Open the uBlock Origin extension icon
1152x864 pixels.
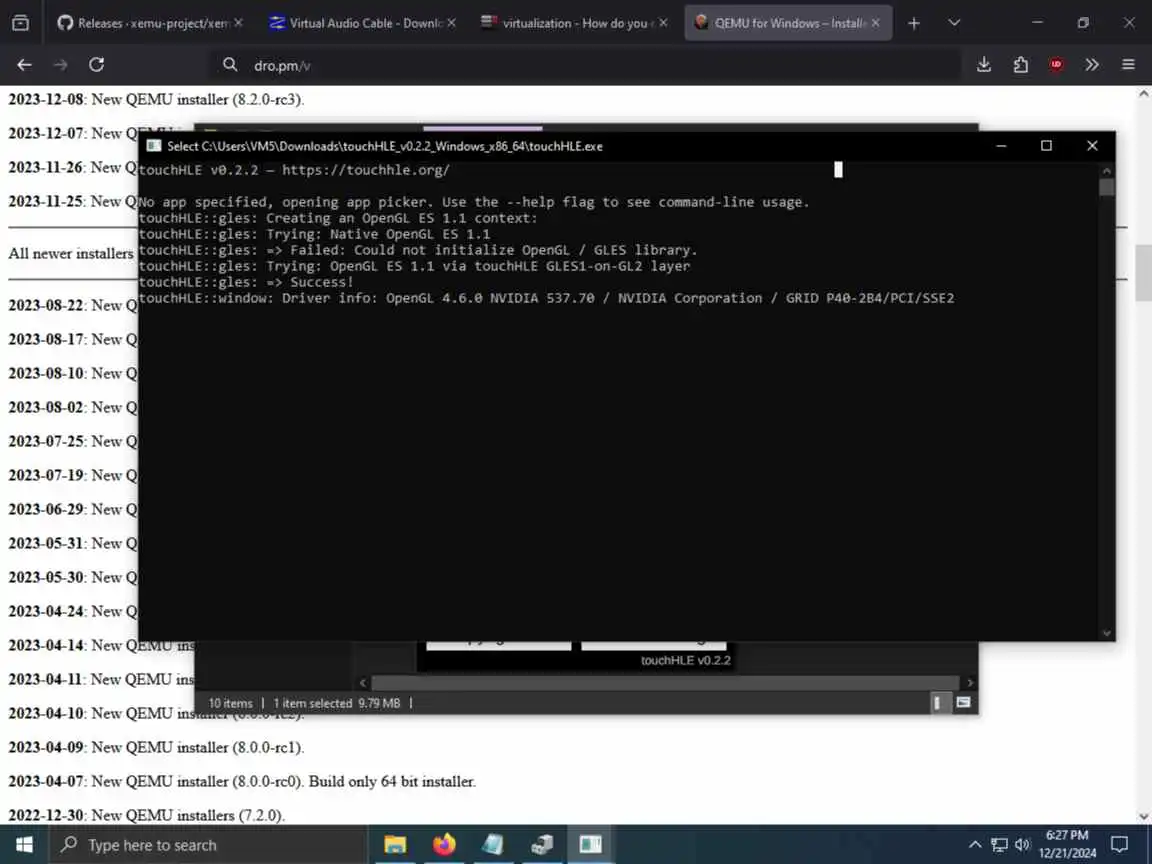[x=1056, y=65]
